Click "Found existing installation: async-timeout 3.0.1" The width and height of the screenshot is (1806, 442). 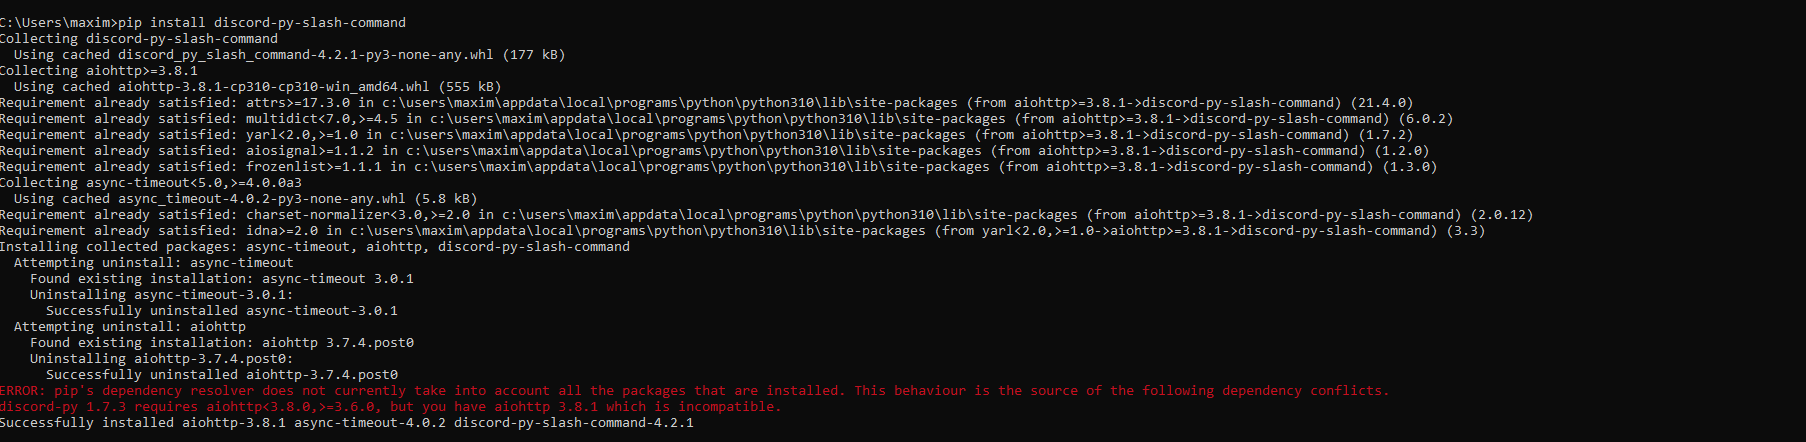(221, 278)
